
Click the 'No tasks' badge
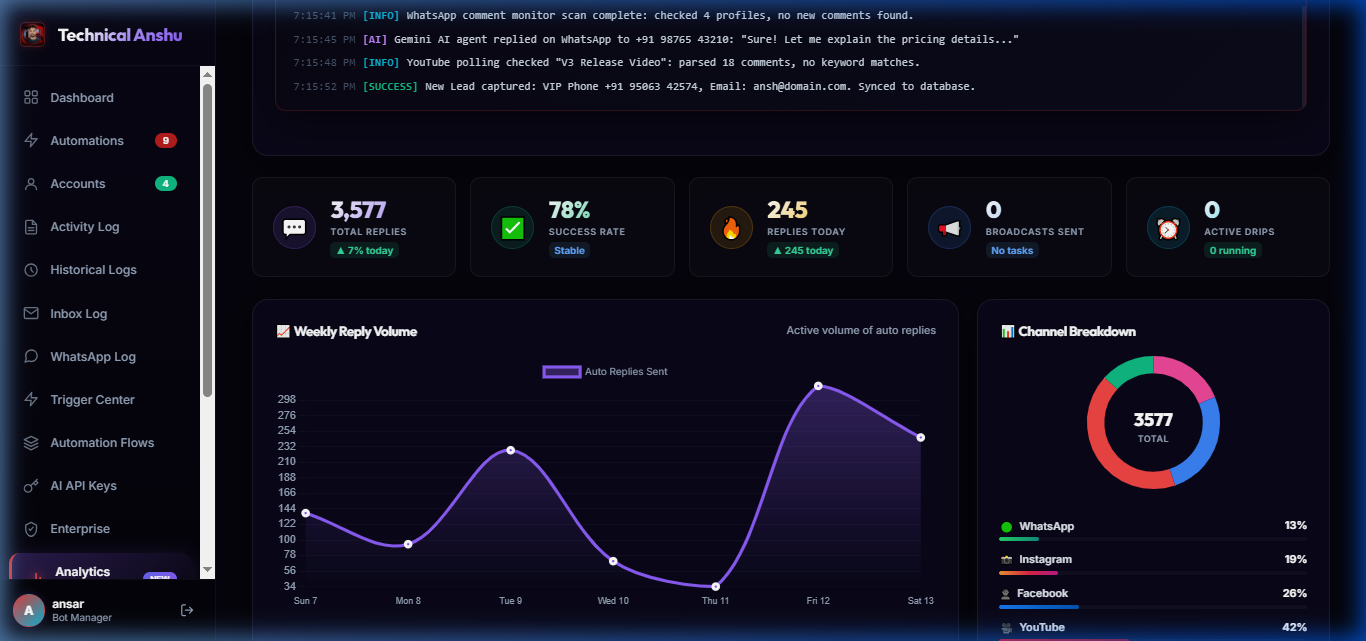(x=1012, y=251)
